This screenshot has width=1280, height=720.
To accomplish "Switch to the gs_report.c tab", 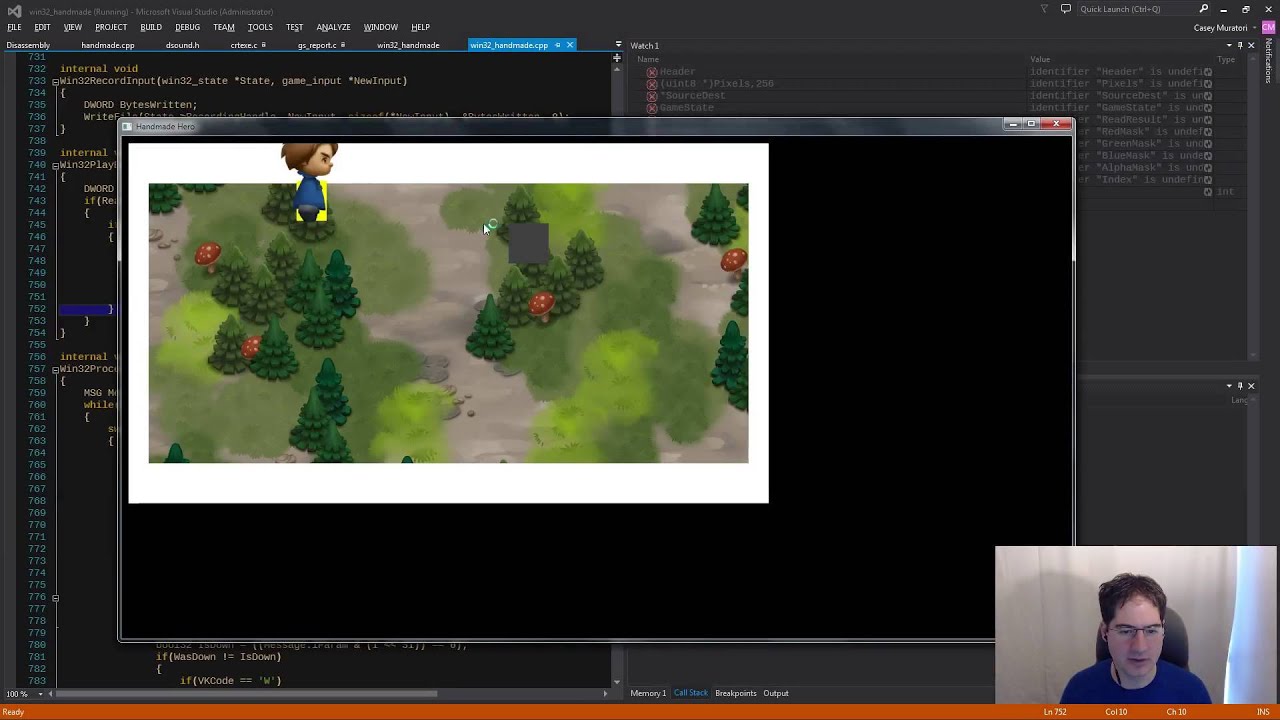I will click(x=316, y=45).
